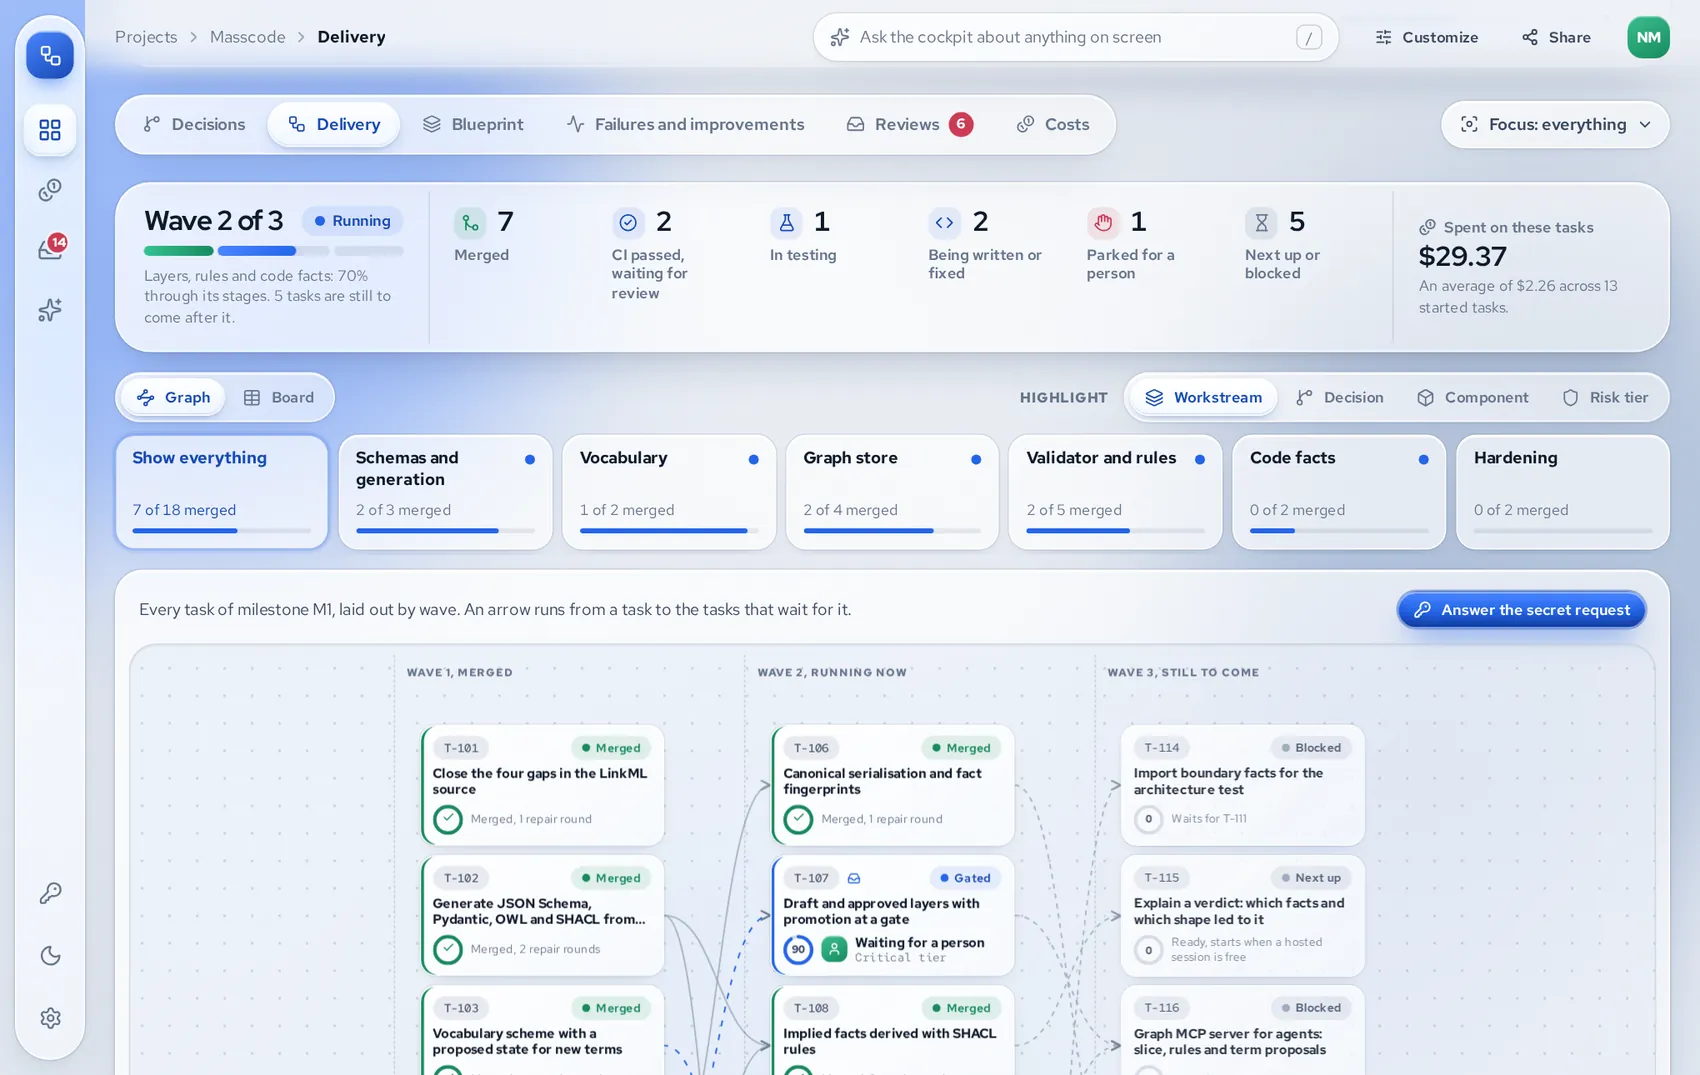Screen dimensions: 1700x1075
Task: Click the Being written code icon
Action: (x=944, y=222)
